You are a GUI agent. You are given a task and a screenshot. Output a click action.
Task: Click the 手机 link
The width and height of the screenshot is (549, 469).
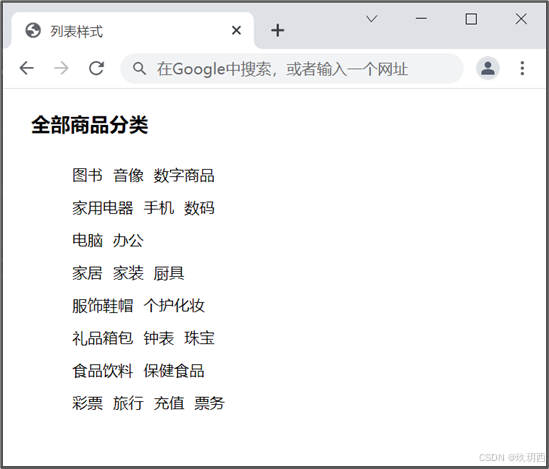[159, 208]
